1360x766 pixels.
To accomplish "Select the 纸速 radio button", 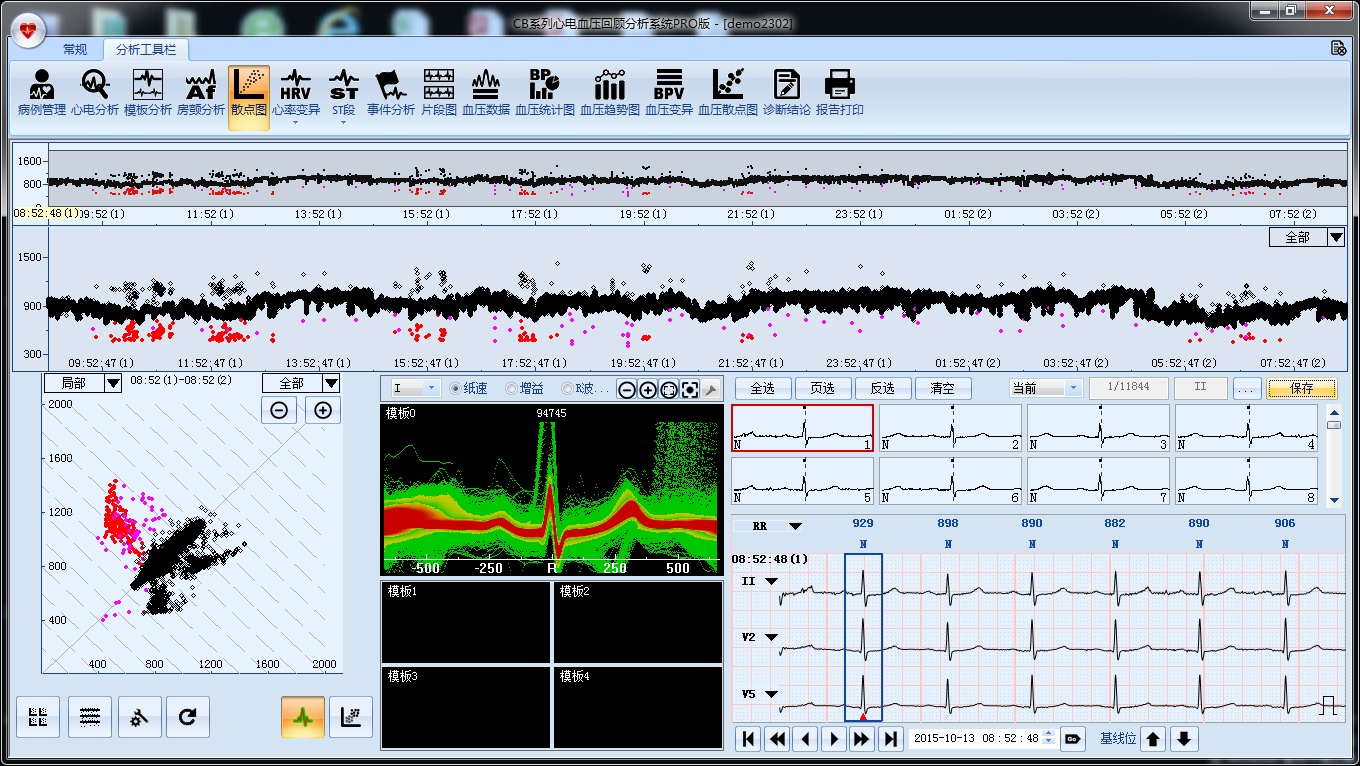I will point(456,389).
